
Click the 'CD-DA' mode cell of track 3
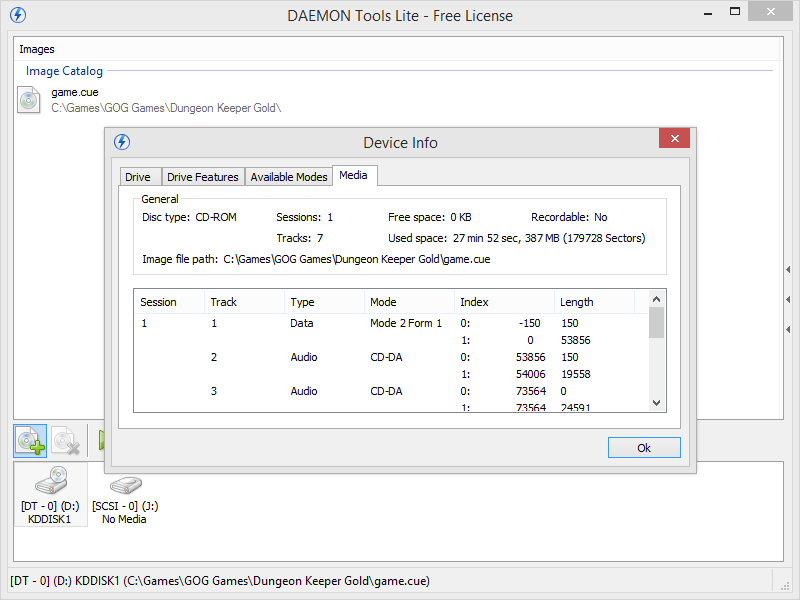(386, 391)
